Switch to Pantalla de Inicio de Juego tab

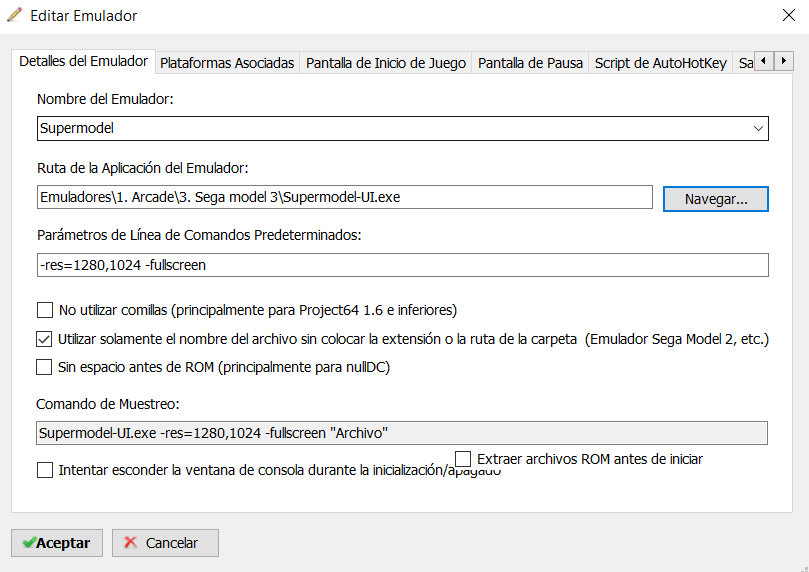(386, 63)
